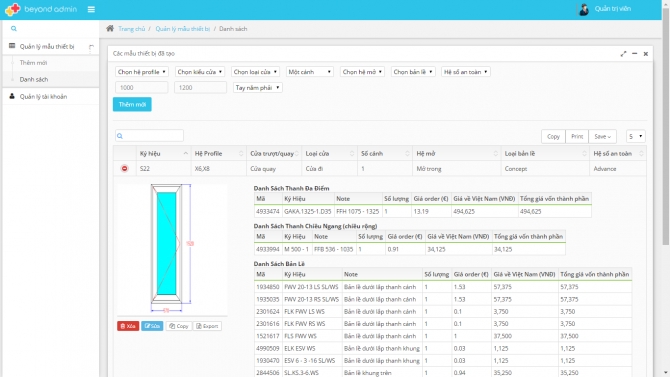This screenshot has width=670, height=377.
Task: Change page size dropdown showing 5
Action: click(x=635, y=136)
